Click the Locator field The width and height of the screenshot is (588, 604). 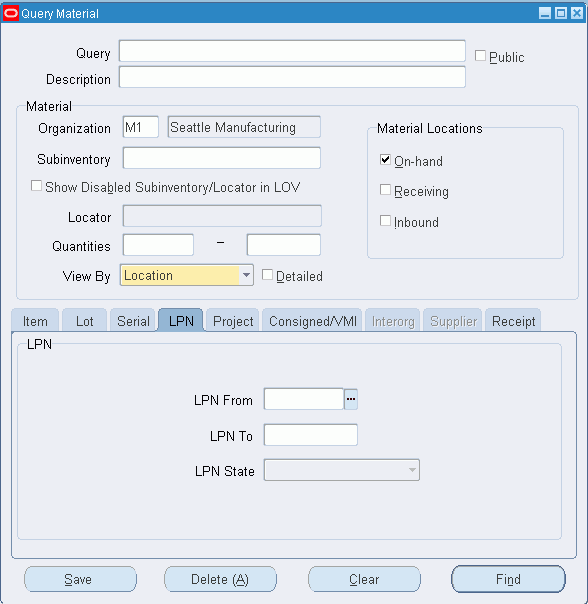click(222, 216)
